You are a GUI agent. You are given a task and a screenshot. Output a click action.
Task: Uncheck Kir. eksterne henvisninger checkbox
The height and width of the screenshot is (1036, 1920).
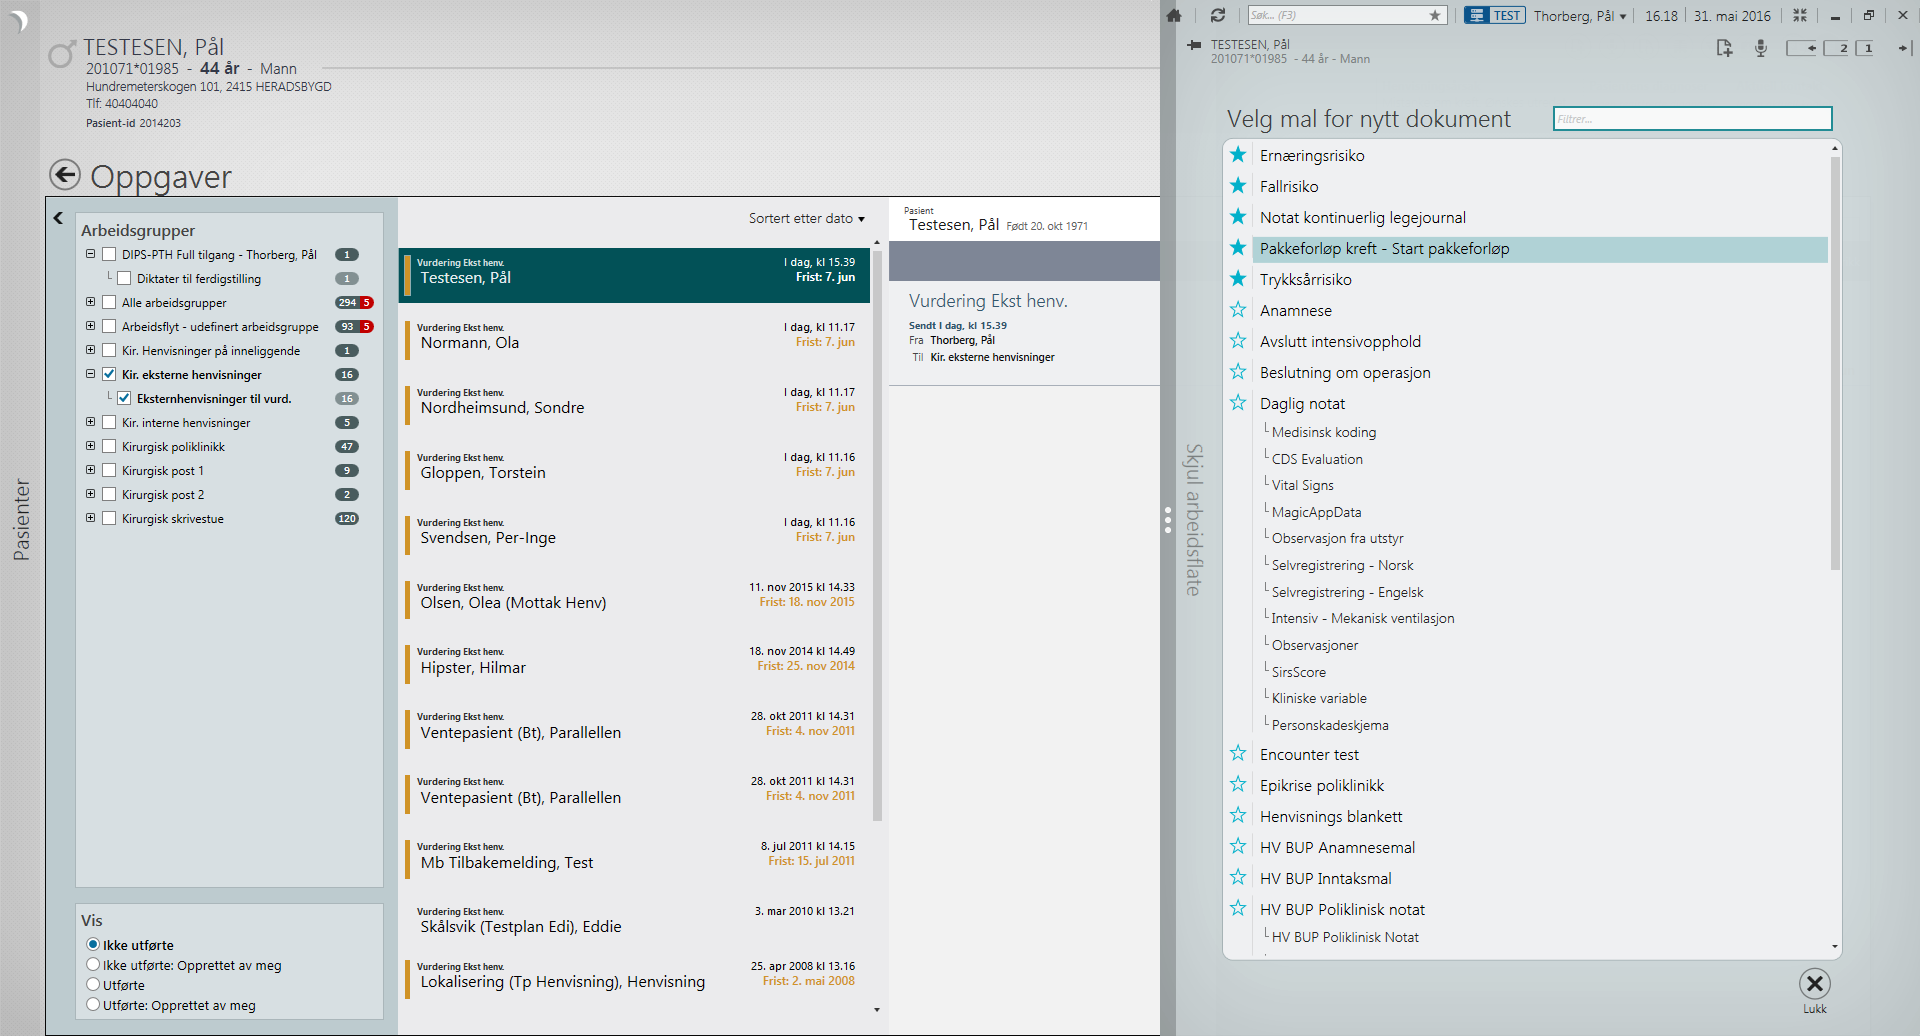pyautogui.click(x=109, y=375)
